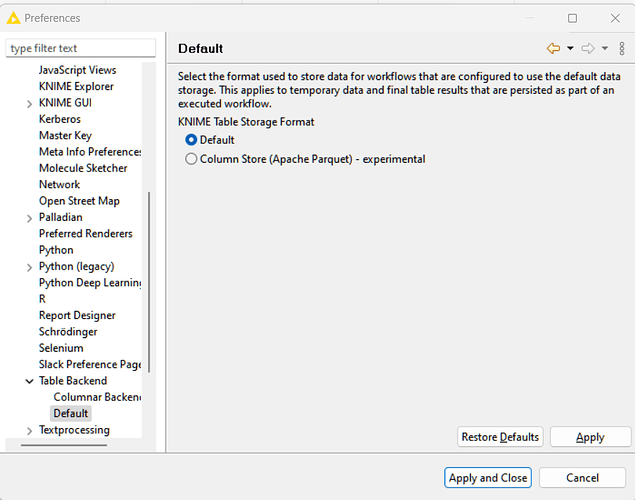This screenshot has height=500, width=635.
Task: Open Kerberos preferences page
Action: (60, 119)
